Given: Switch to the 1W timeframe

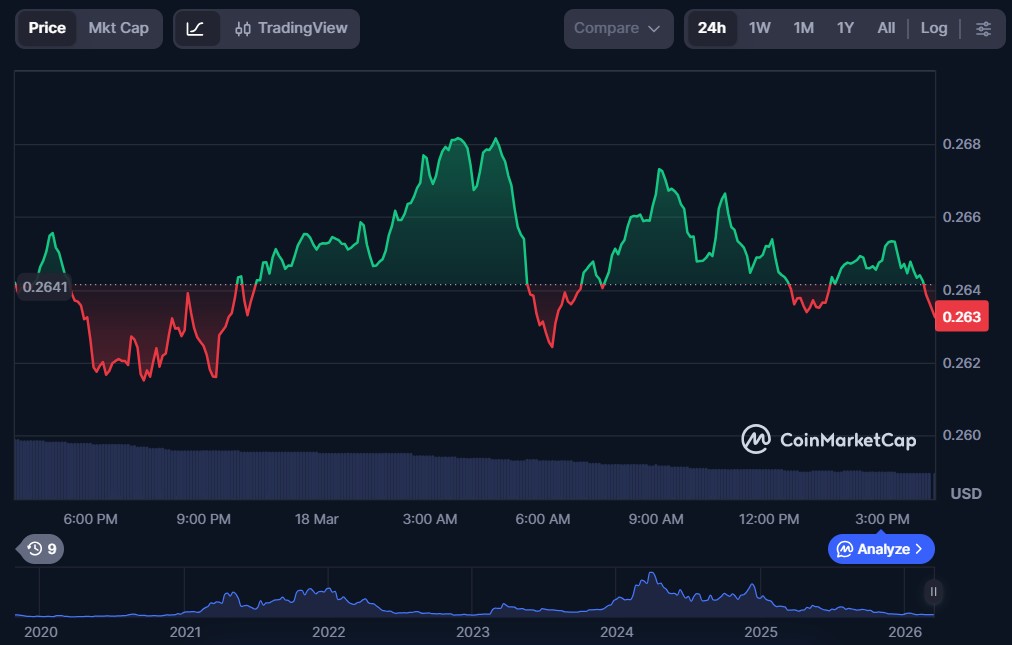Looking at the screenshot, I should pyautogui.click(x=760, y=28).
